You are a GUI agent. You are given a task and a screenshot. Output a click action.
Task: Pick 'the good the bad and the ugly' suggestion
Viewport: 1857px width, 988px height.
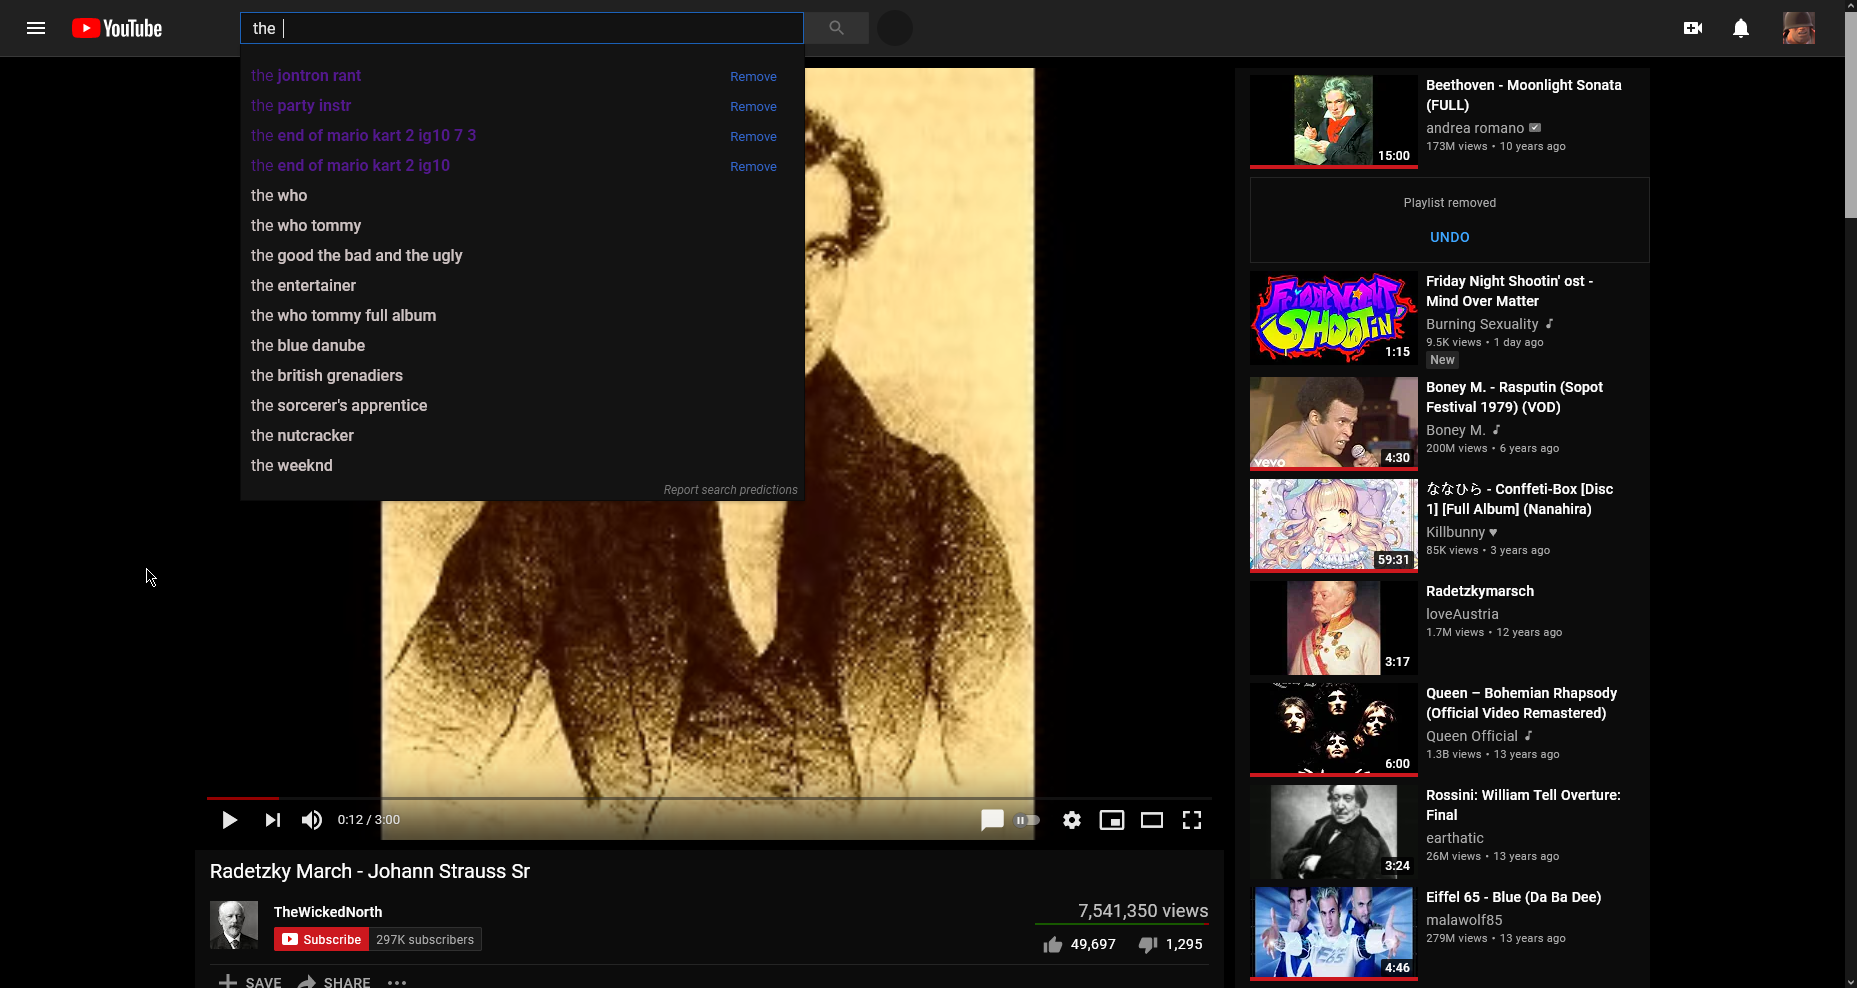[x=356, y=255]
